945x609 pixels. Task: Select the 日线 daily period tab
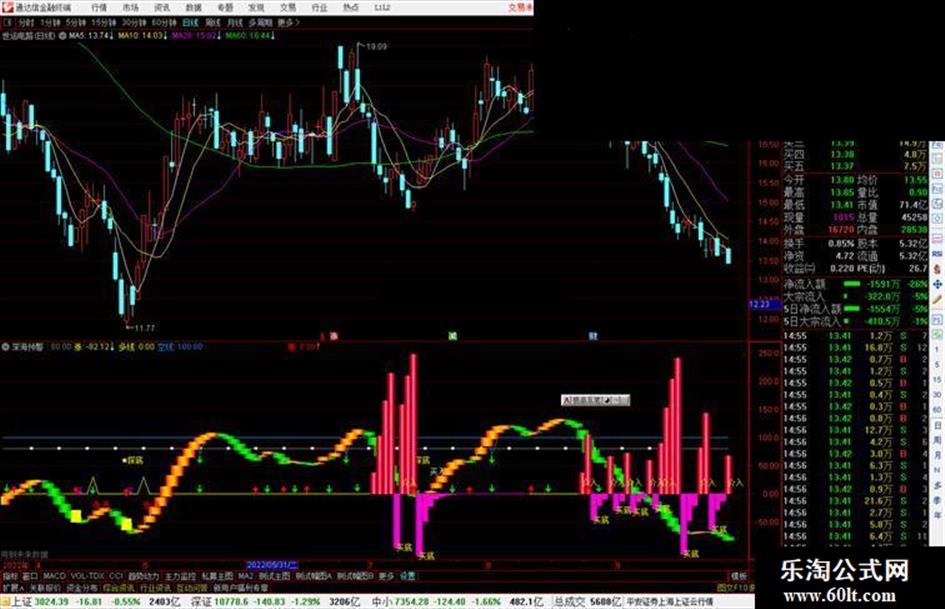[x=190, y=22]
